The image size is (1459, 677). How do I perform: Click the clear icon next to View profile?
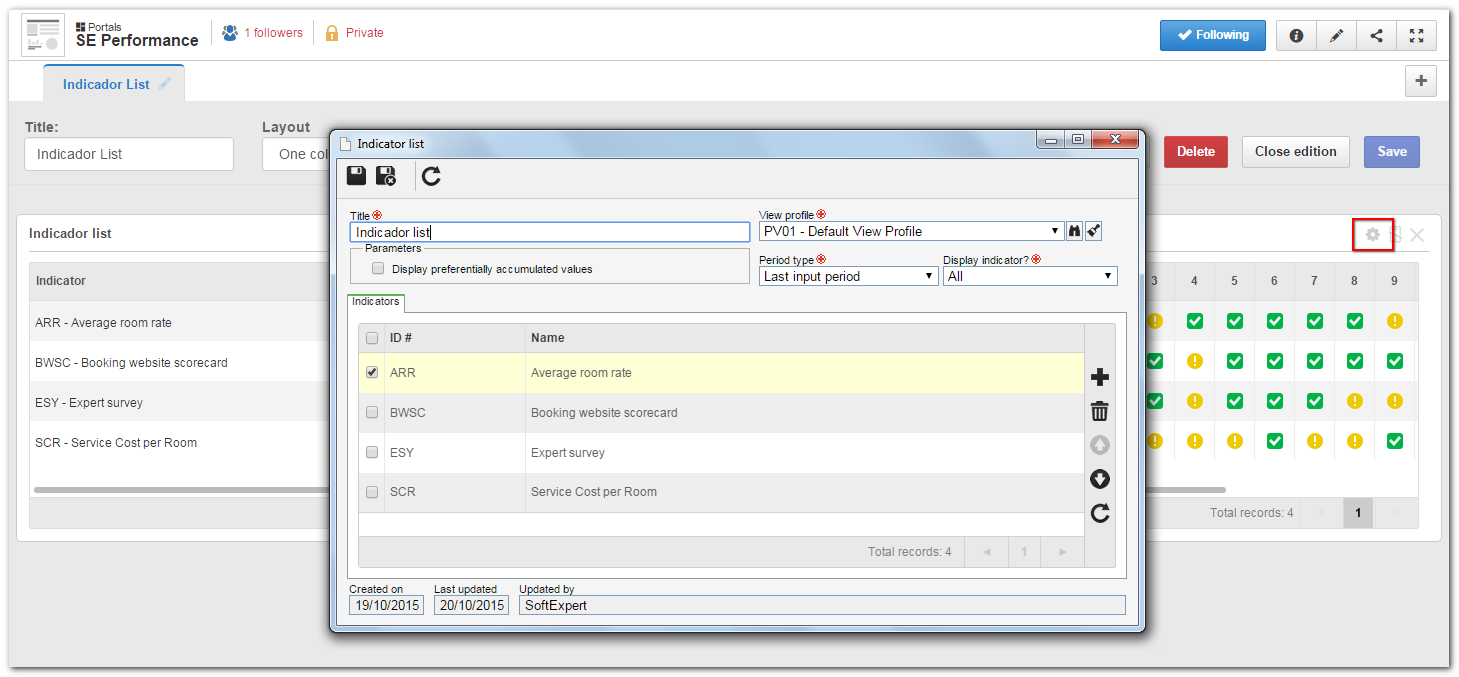[1094, 231]
